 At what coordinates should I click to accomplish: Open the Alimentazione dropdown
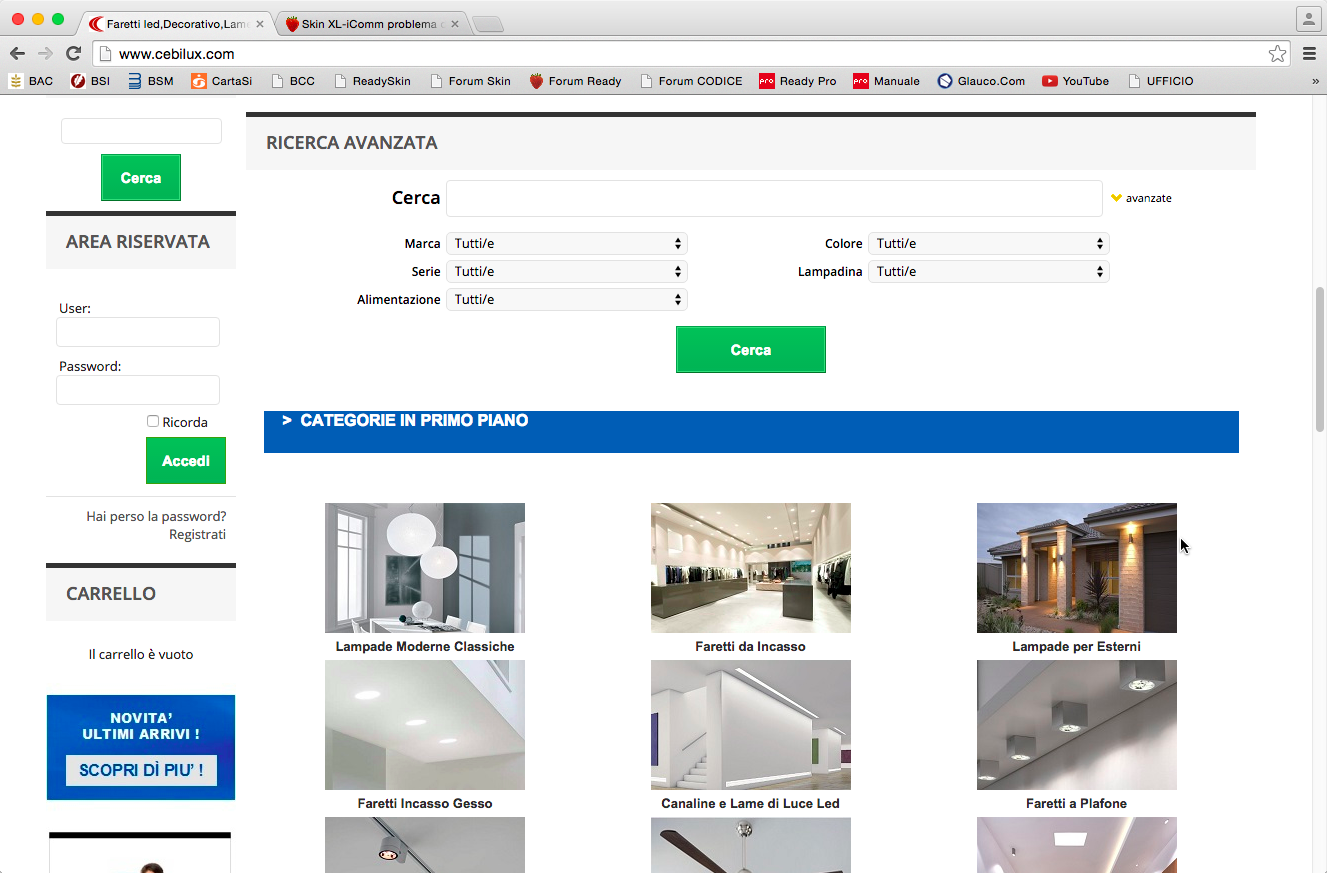[567, 300]
